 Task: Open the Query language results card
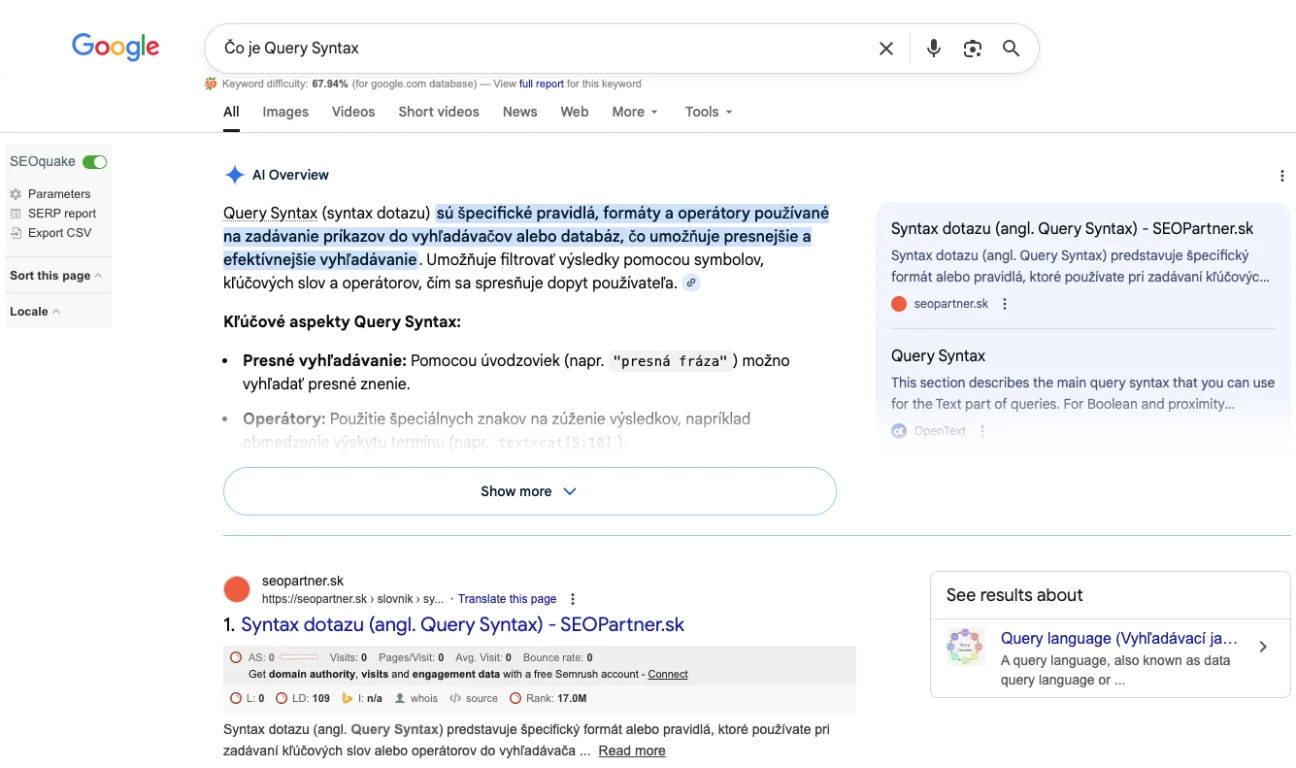click(x=1110, y=658)
